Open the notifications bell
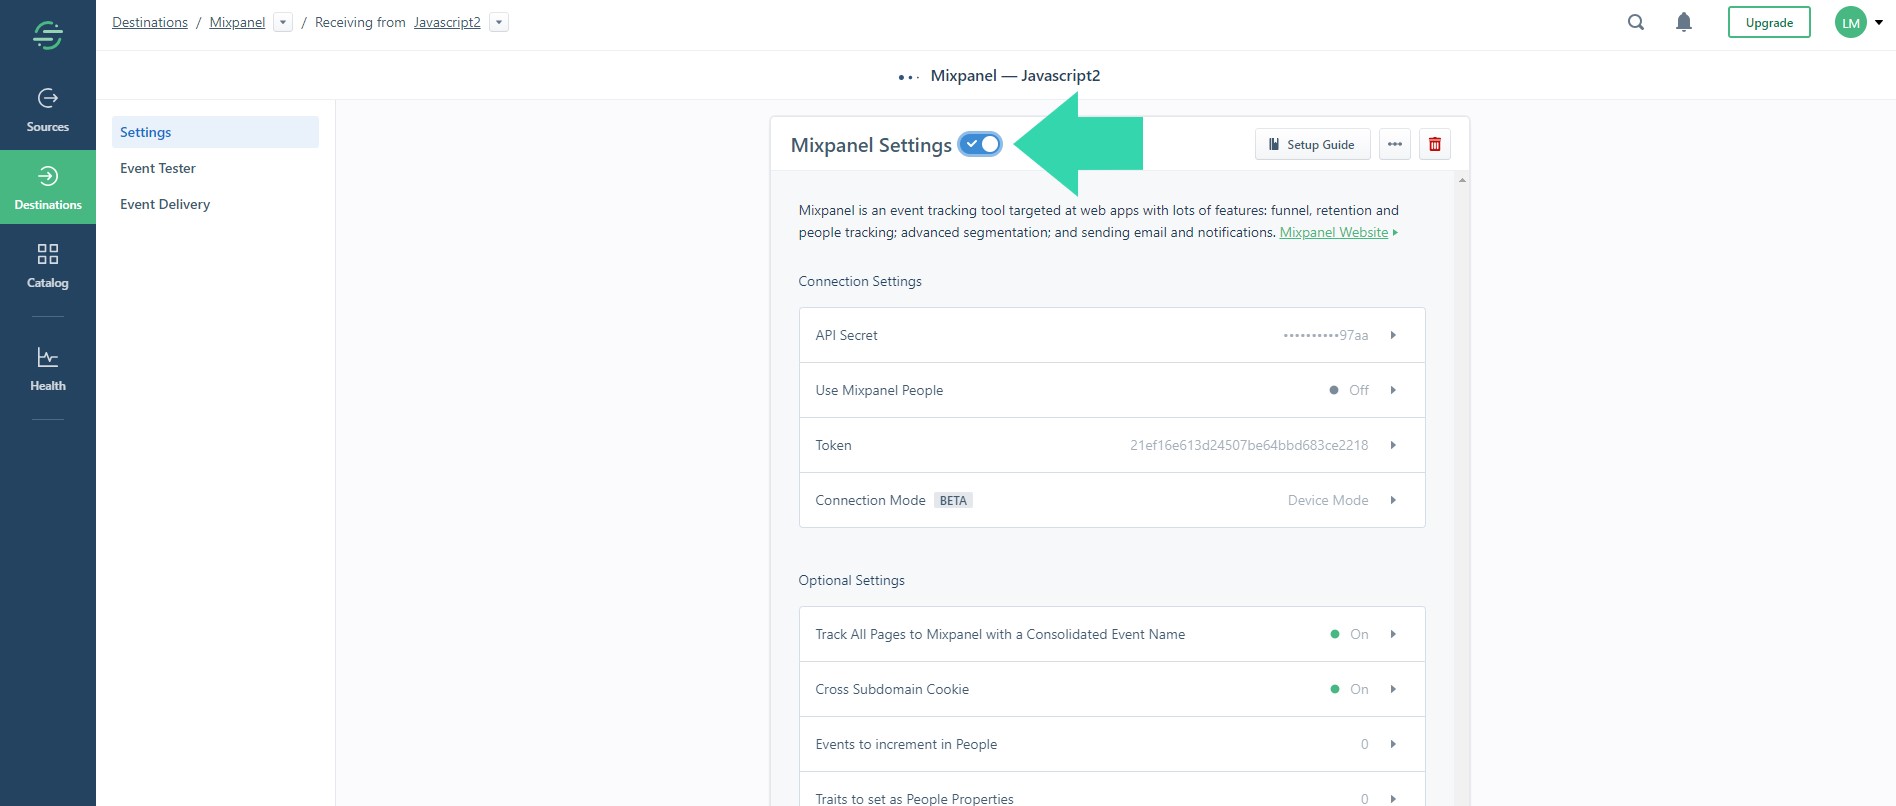 pyautogui.click(x=1684, y=22)
